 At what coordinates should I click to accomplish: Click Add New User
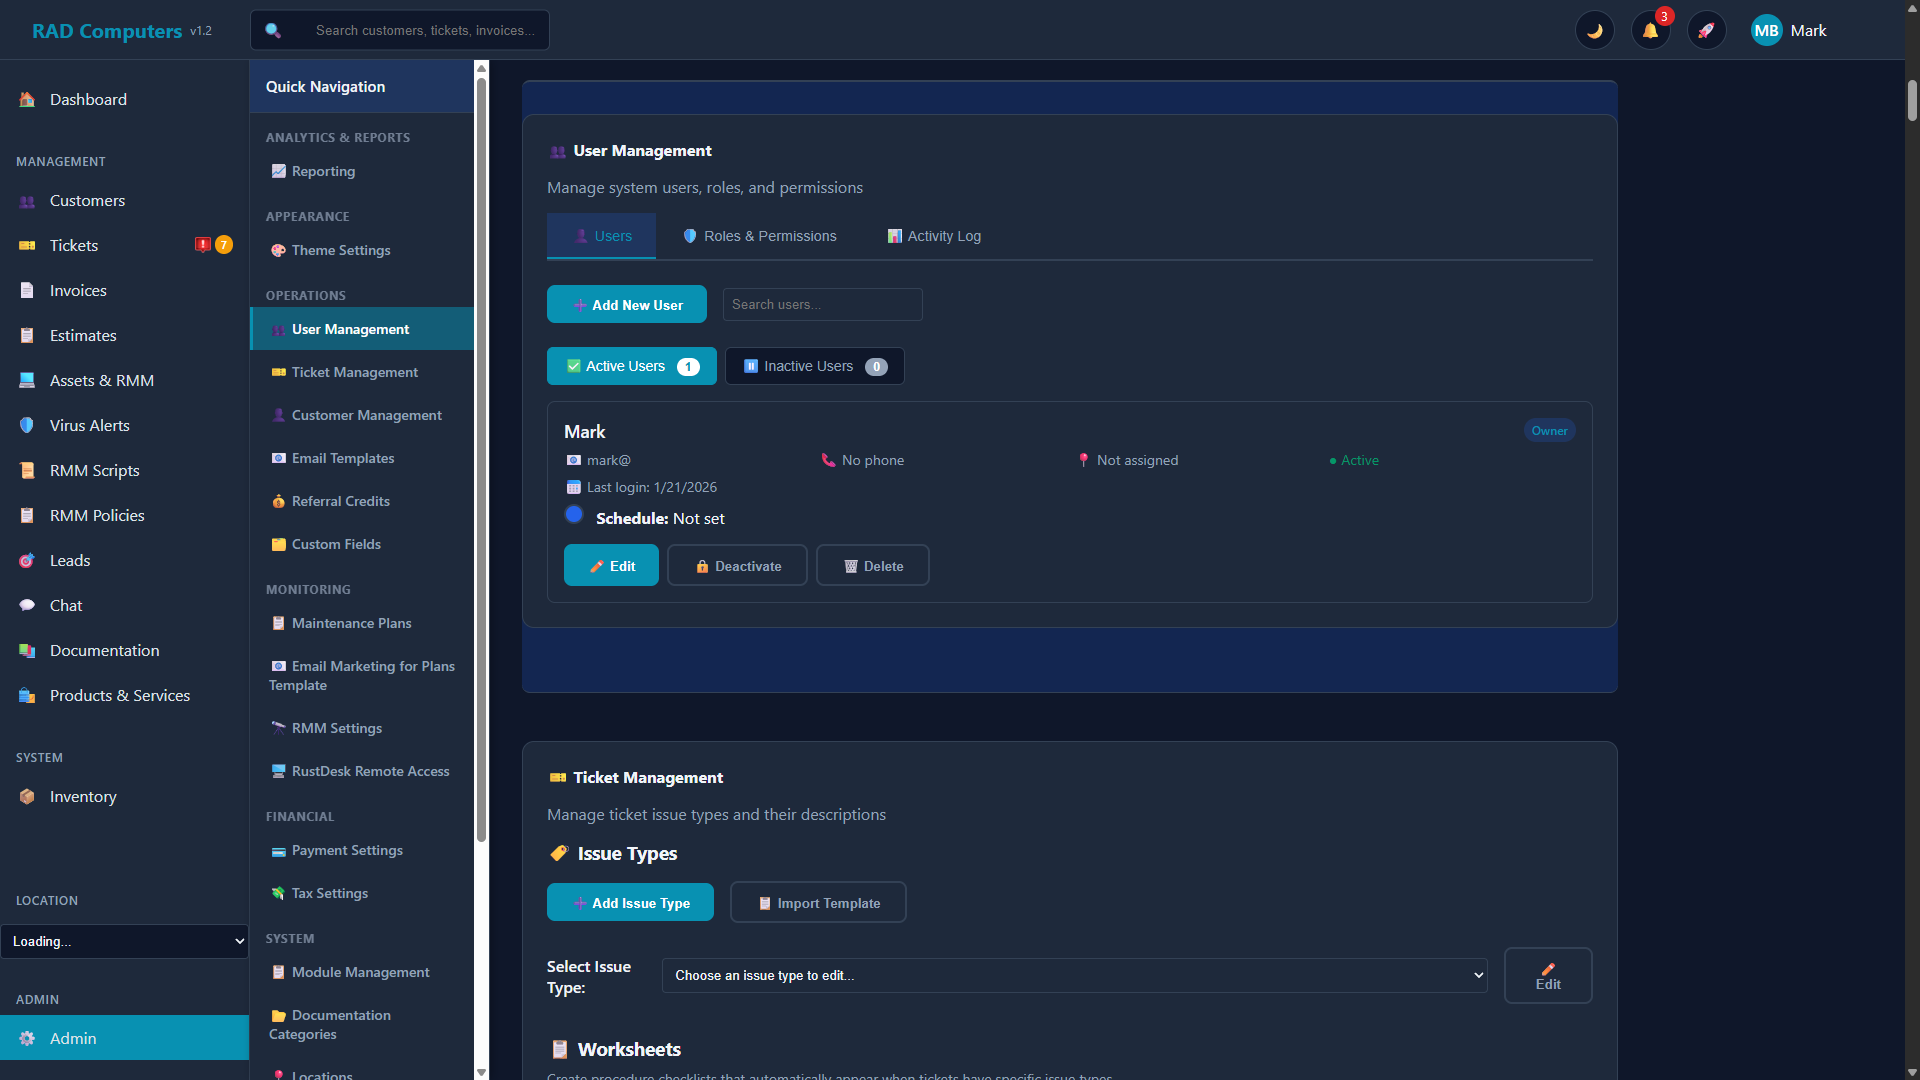point(627,304)
